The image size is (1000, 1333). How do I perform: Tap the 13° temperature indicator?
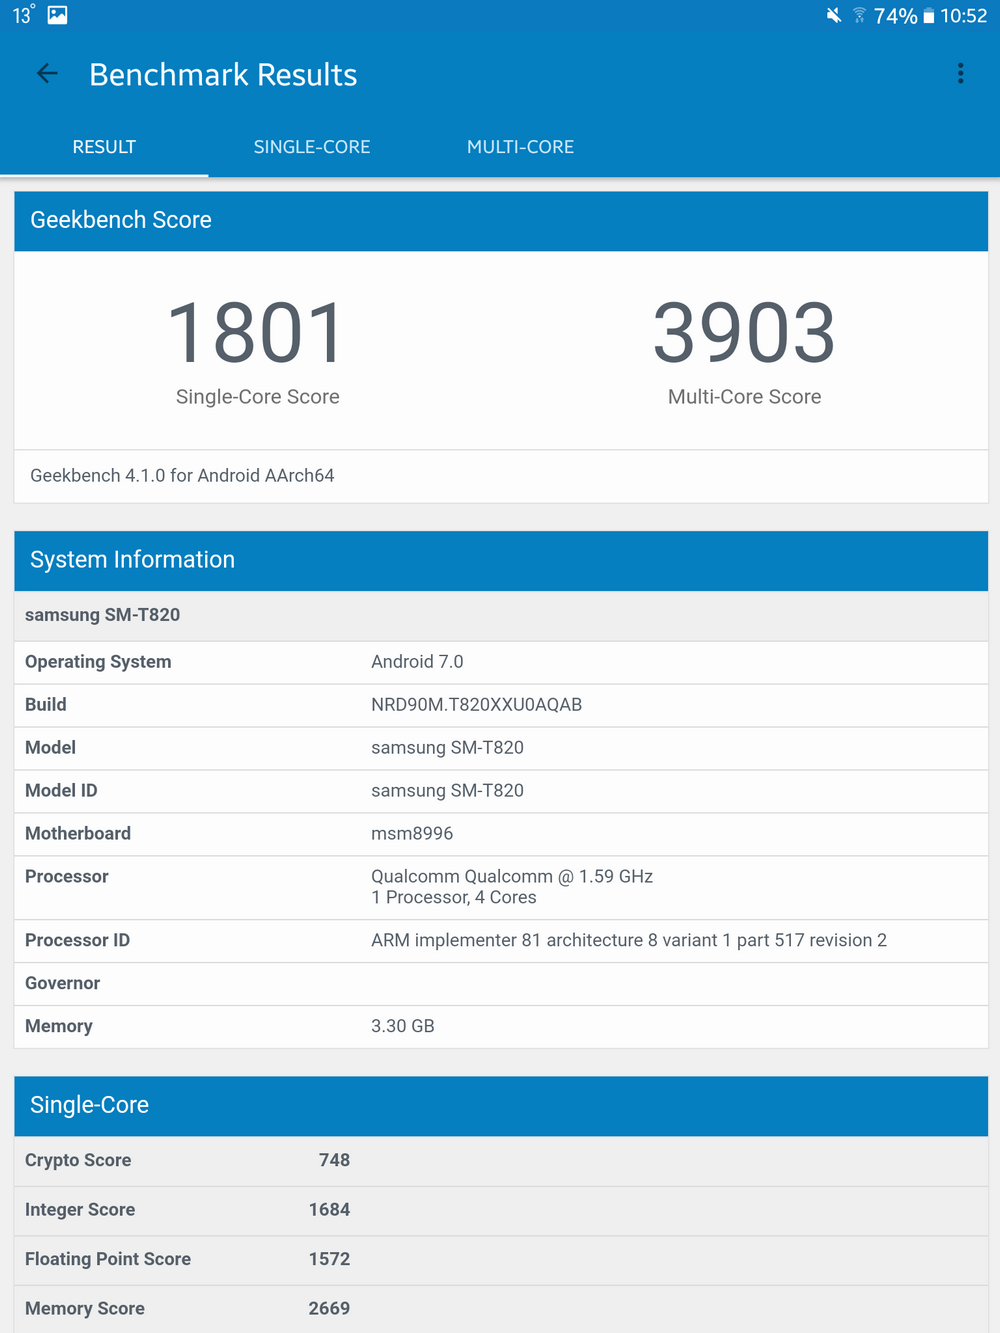coord(24,14)
